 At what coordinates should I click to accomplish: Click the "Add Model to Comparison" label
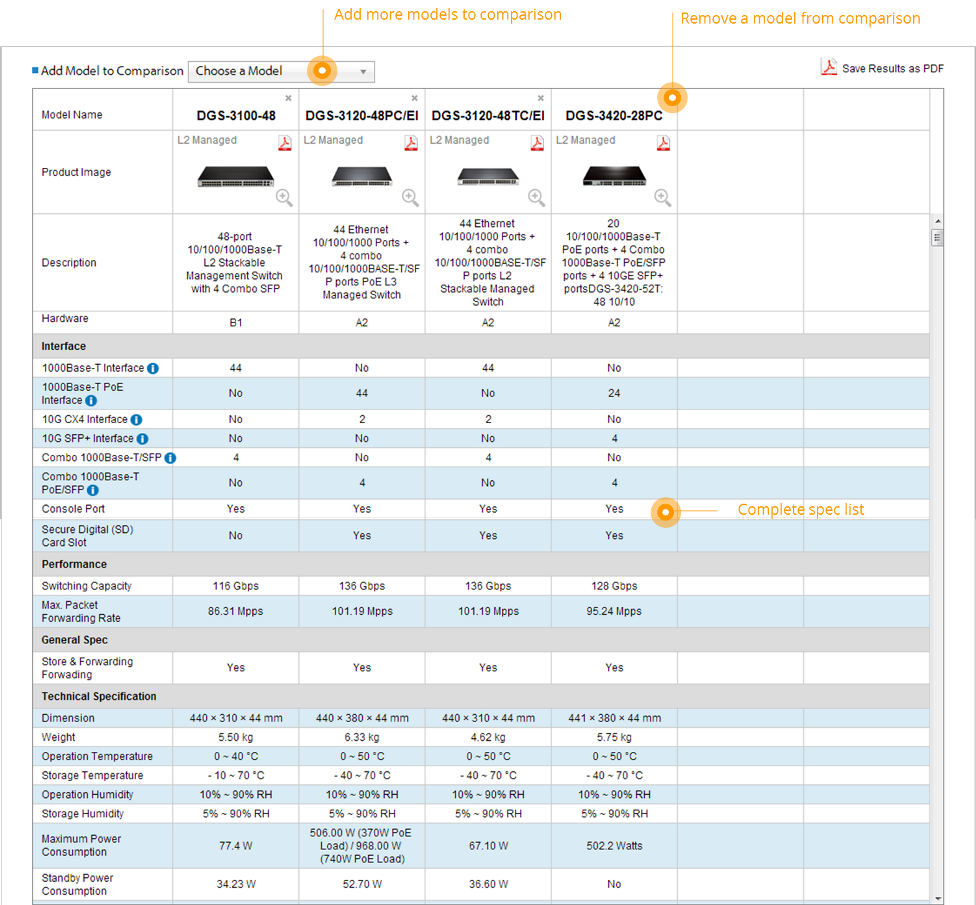[x=112, y=71]
